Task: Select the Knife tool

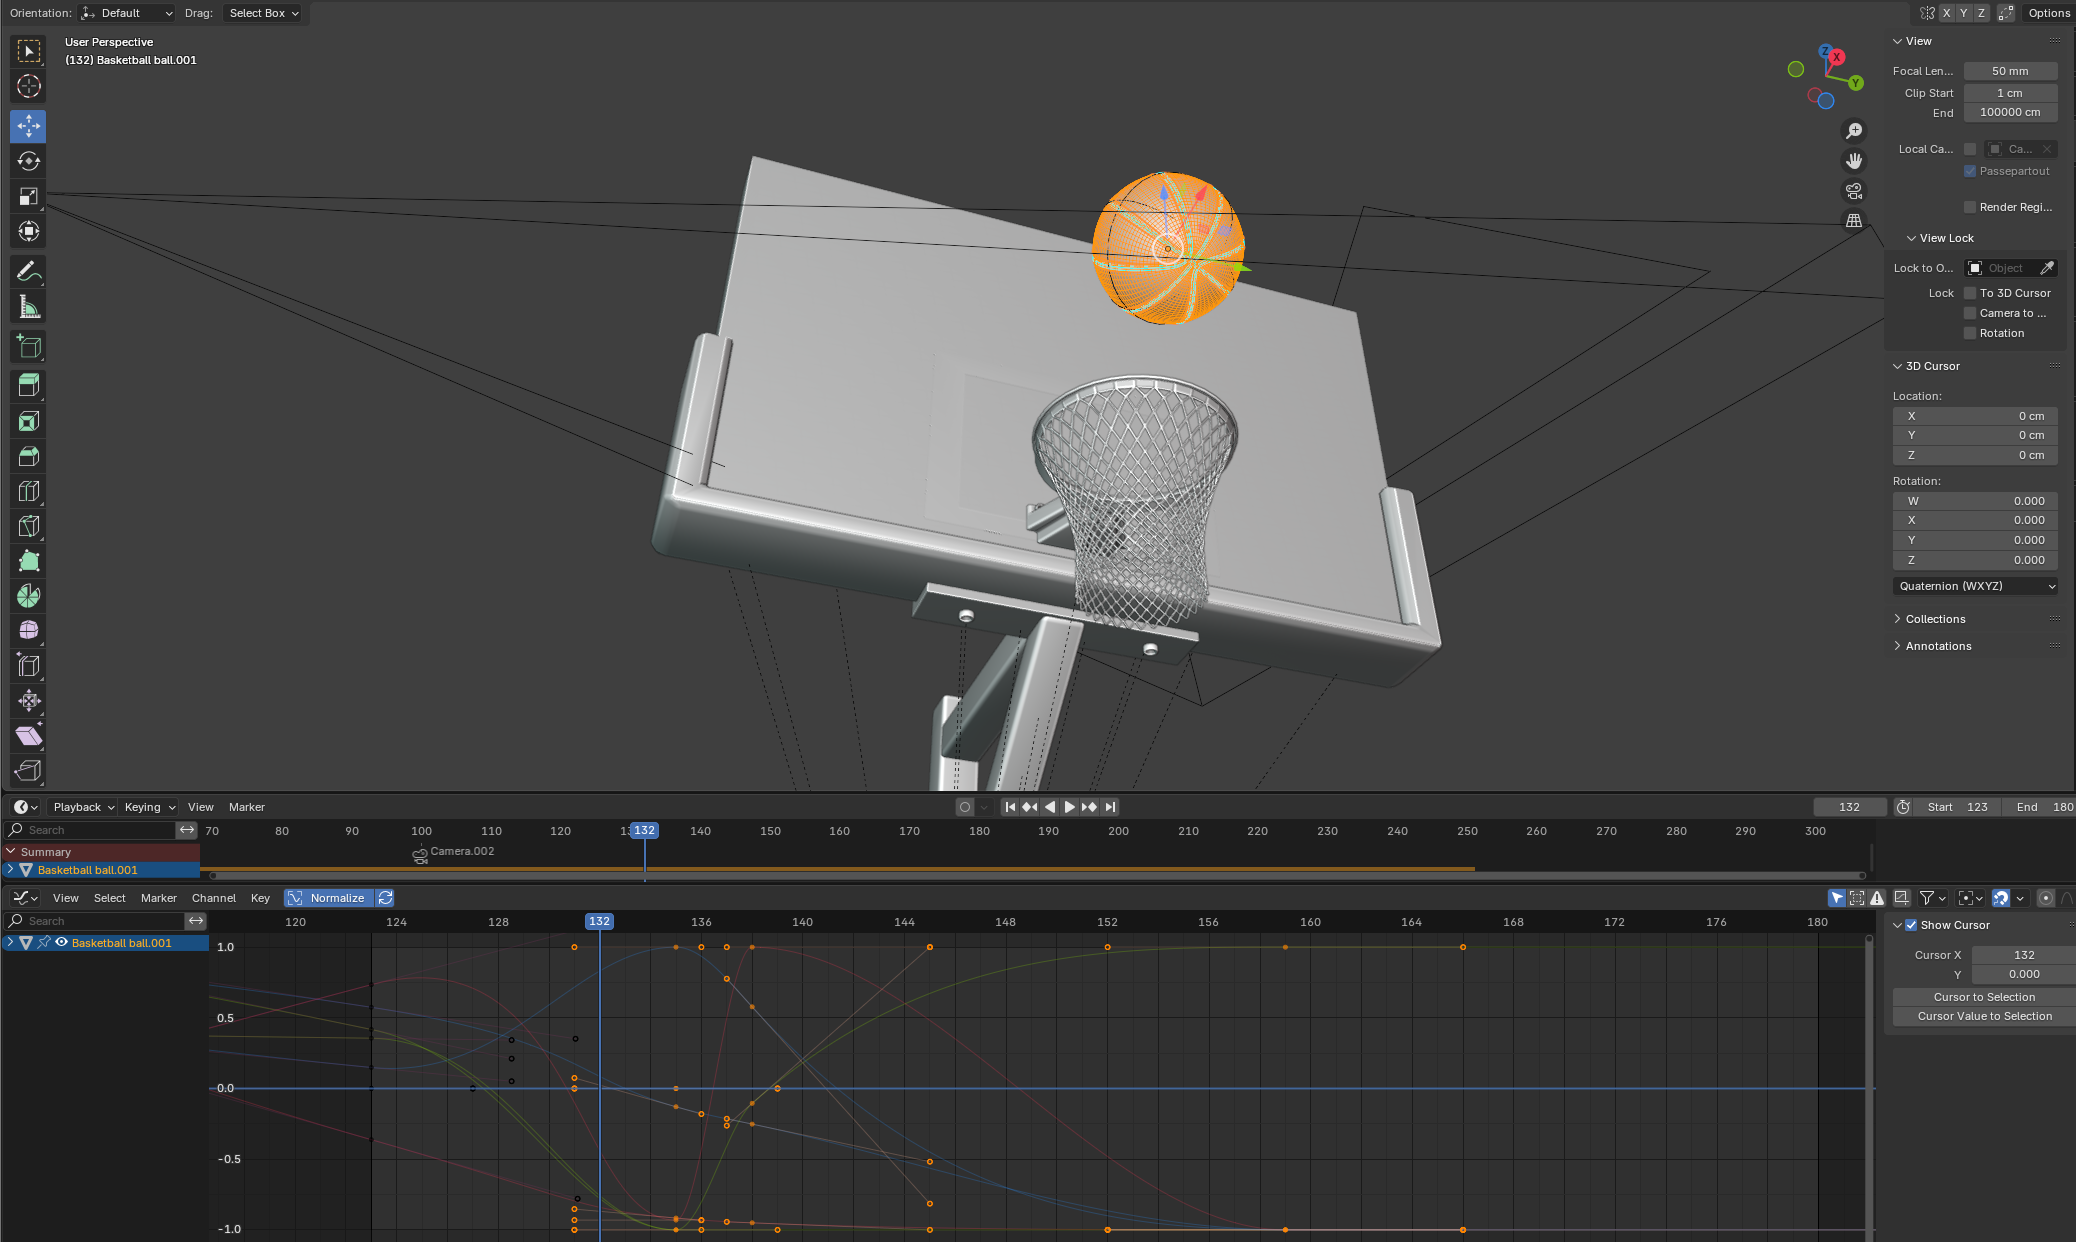Action: [28, 526]
